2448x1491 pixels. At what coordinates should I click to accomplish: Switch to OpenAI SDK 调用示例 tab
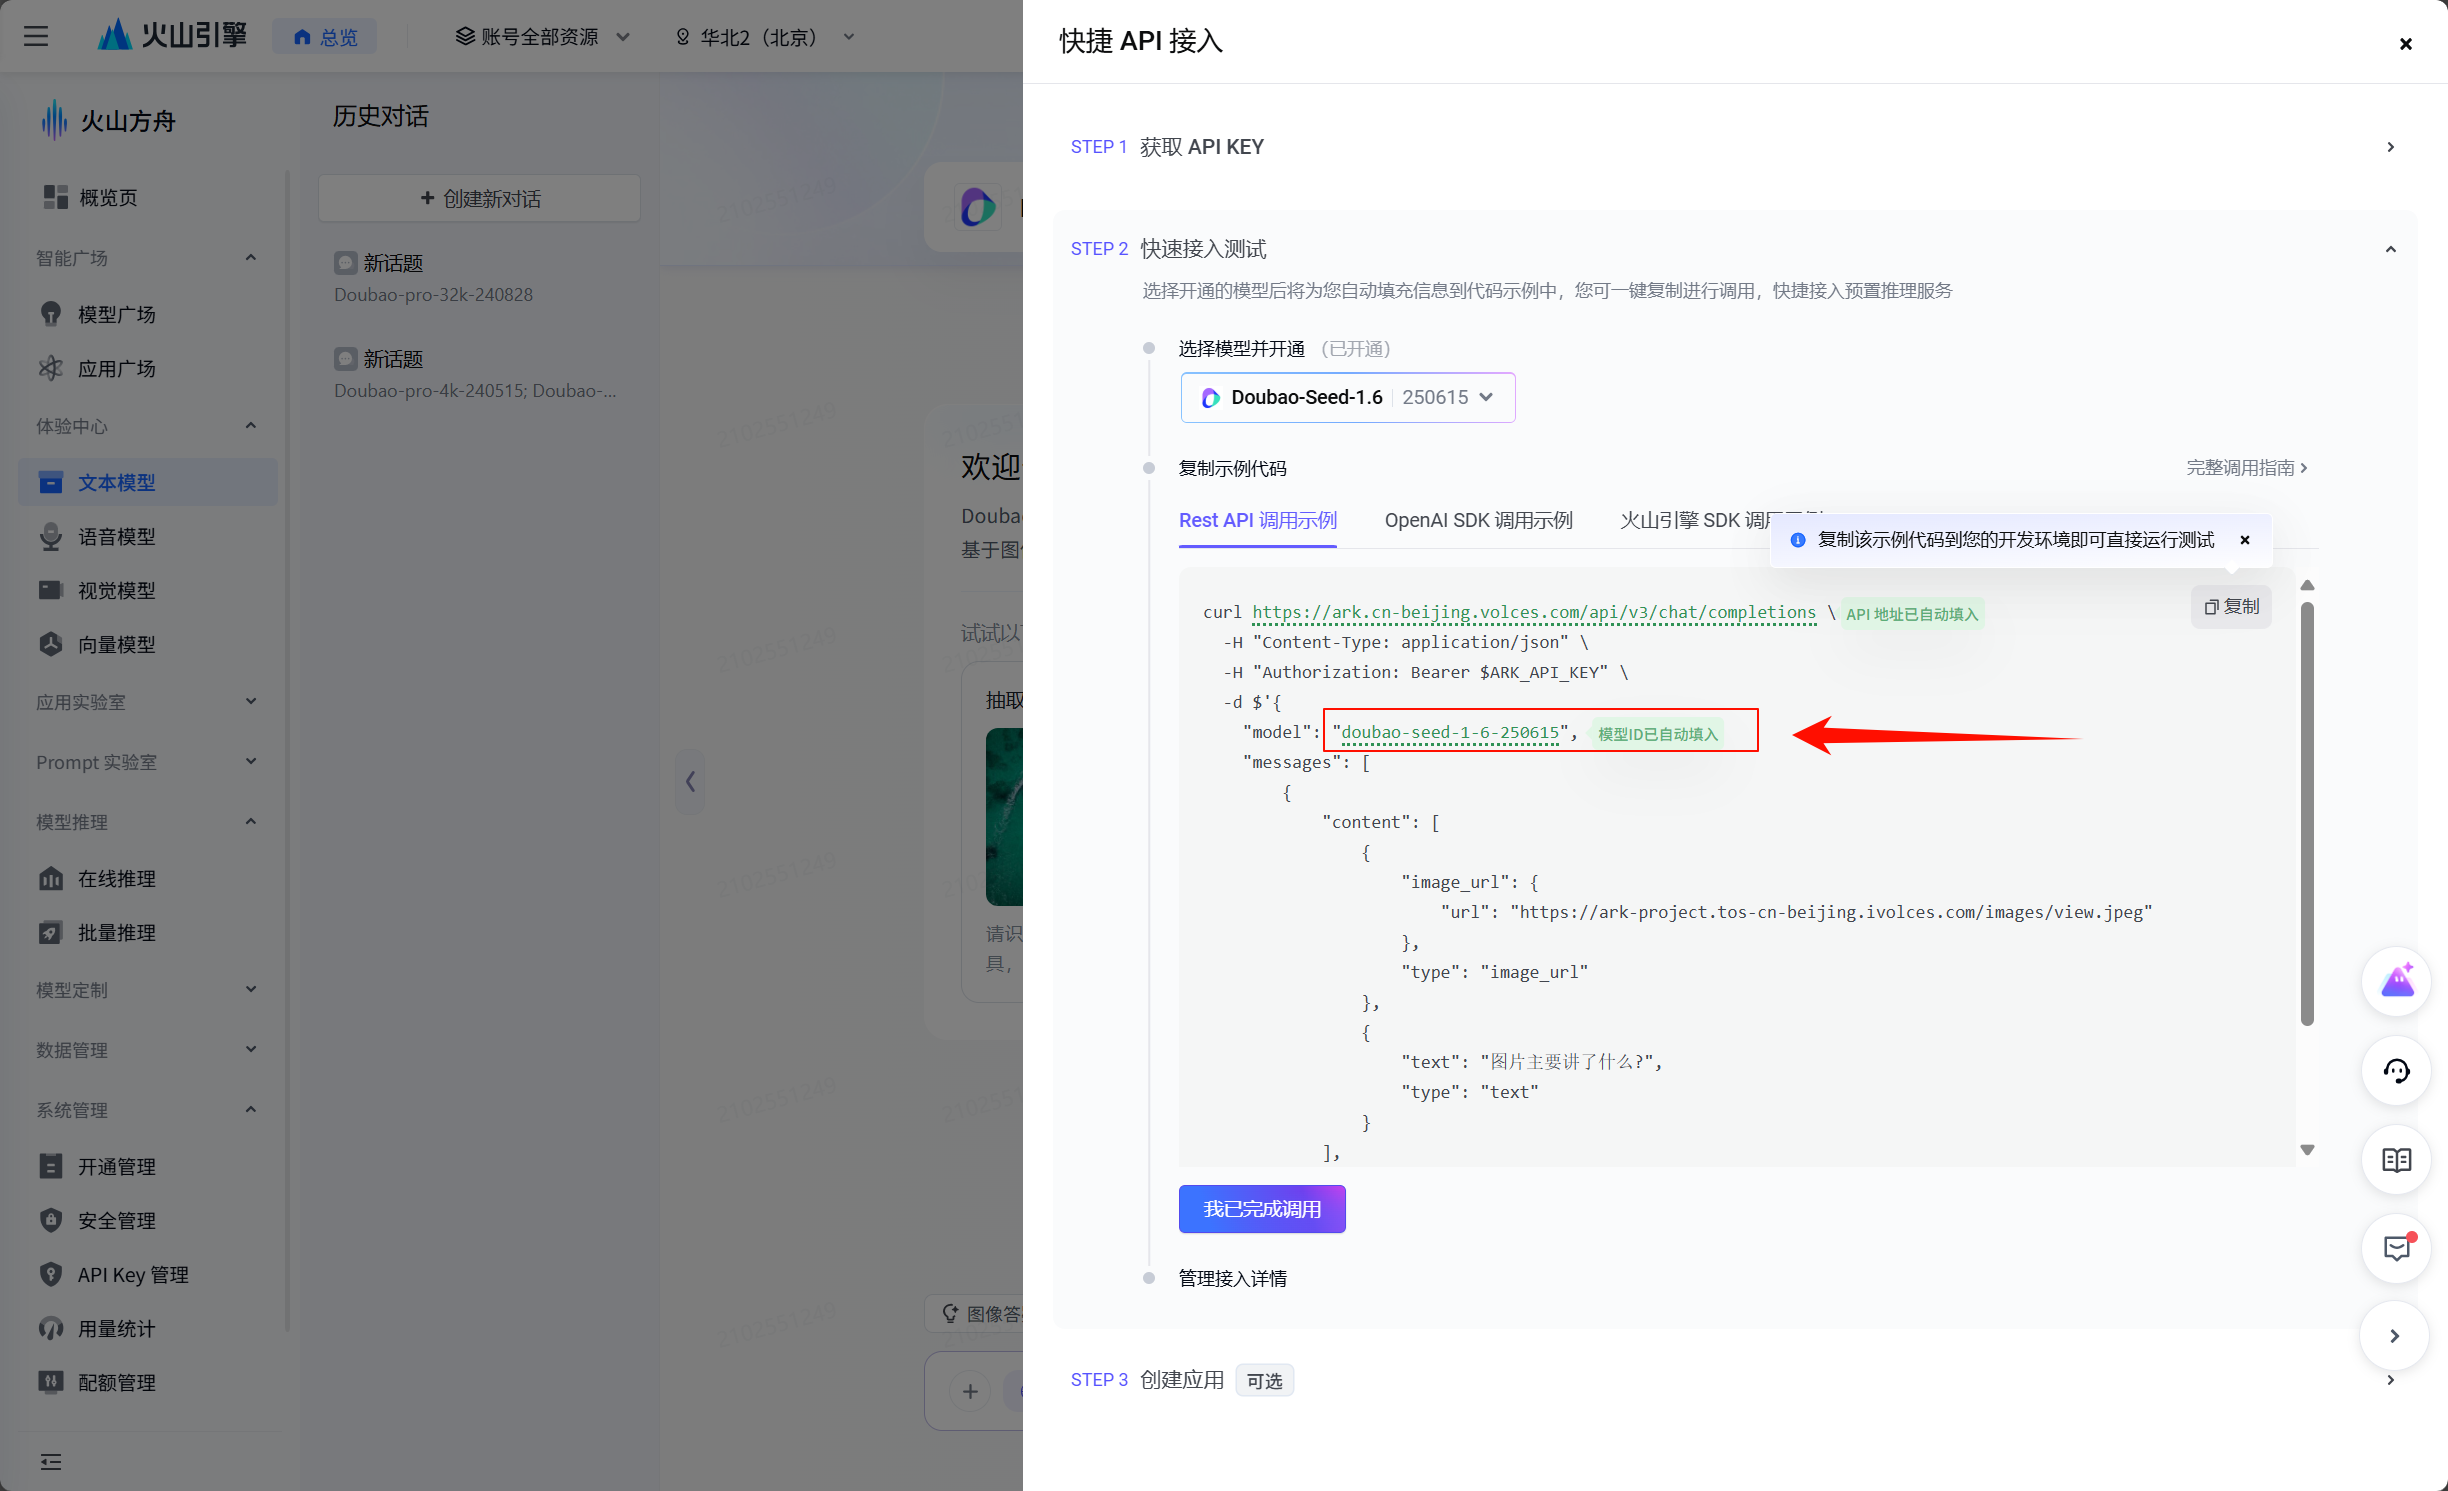point(1478,520)
